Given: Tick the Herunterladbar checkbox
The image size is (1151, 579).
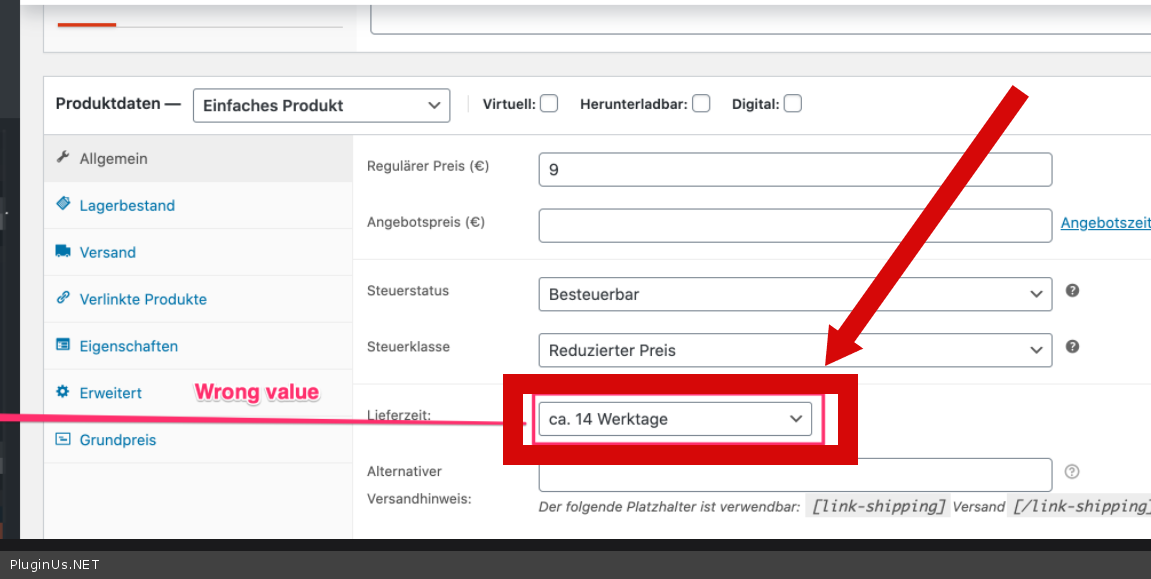Looking at the screenshot, I should pos(701,103).
